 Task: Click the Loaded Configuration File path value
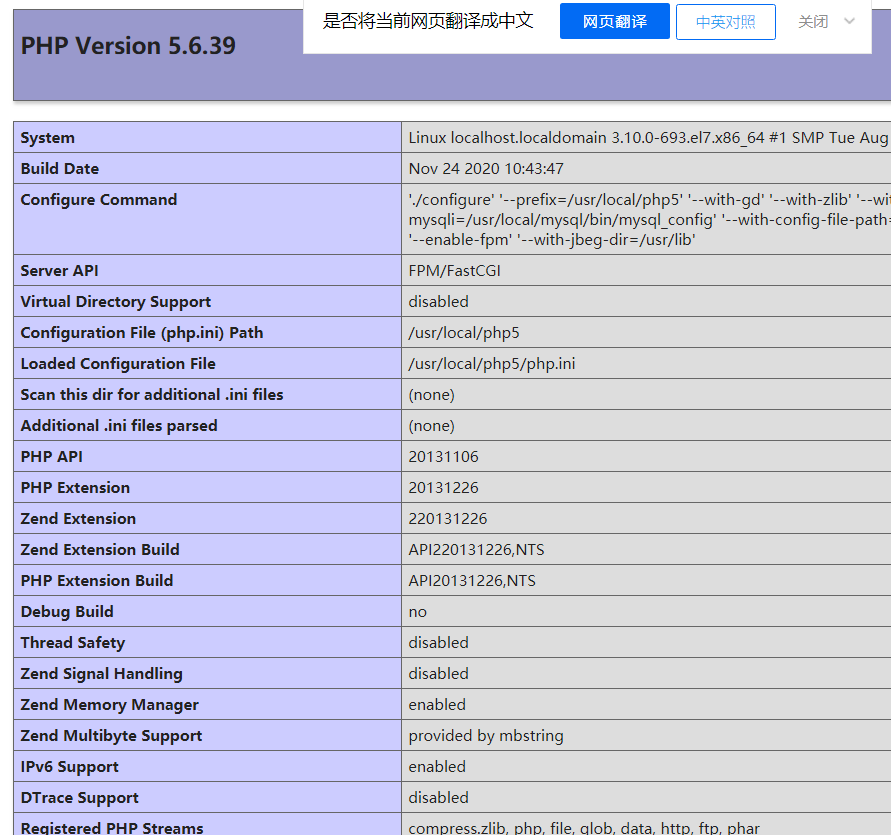pos(491,364)
